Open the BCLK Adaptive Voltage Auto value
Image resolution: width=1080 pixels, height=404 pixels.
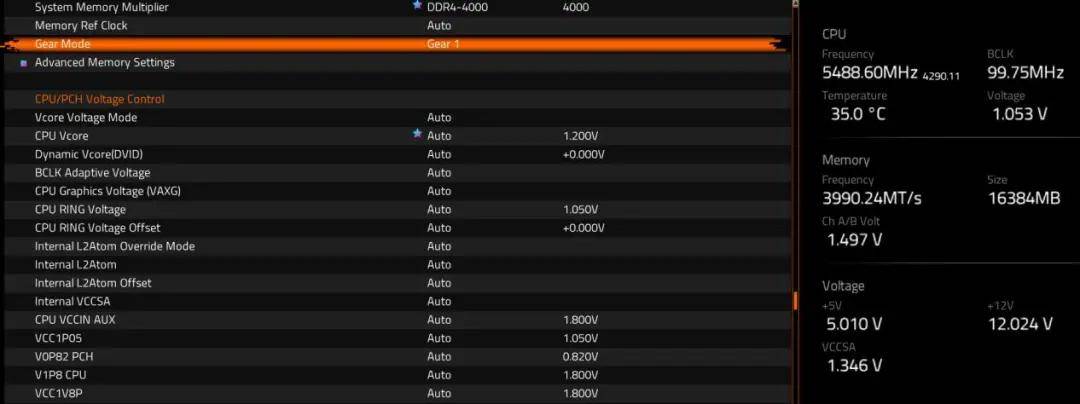click(439, 173)
